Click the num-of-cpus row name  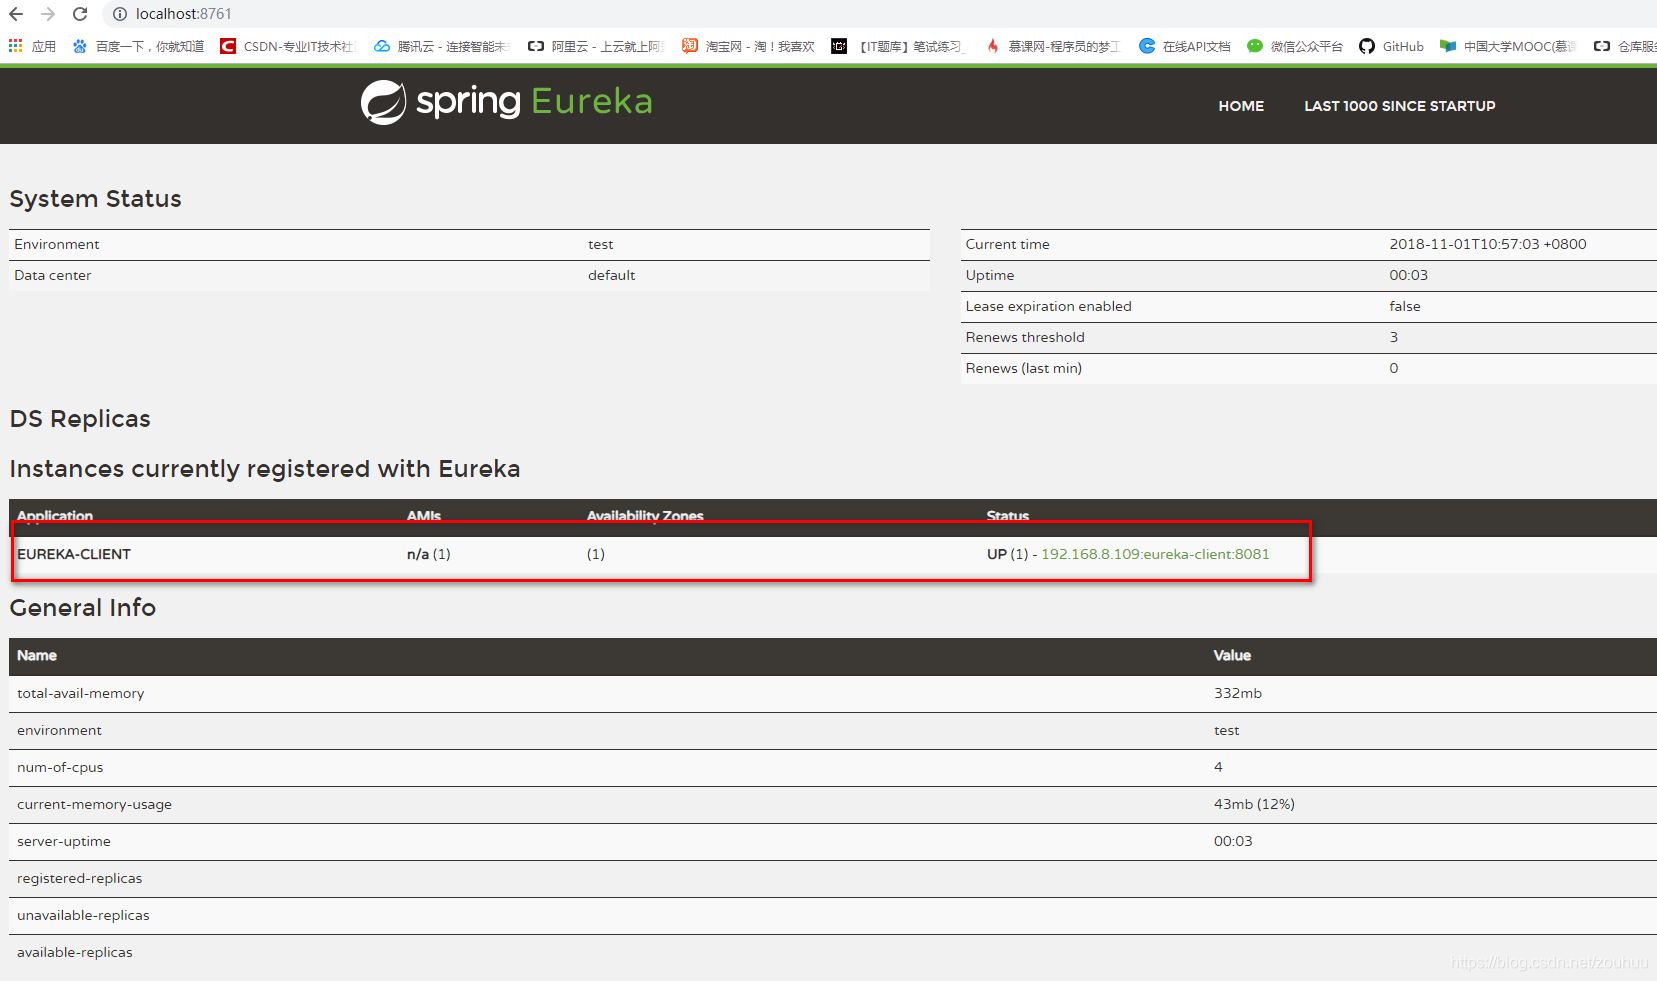coord(60,767)
